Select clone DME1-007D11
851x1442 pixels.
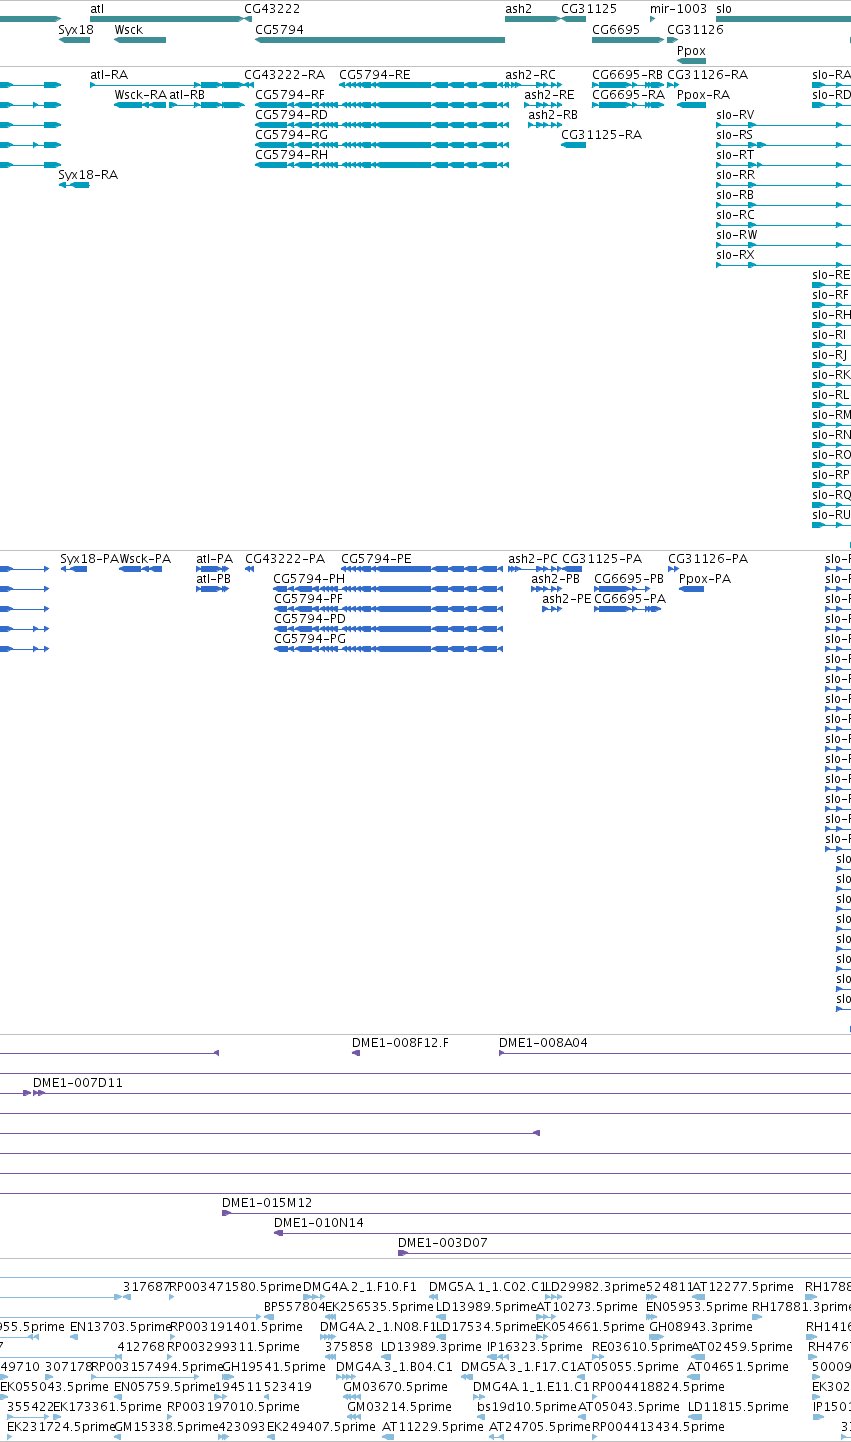pyautogui.click(x=78, y=1083)
